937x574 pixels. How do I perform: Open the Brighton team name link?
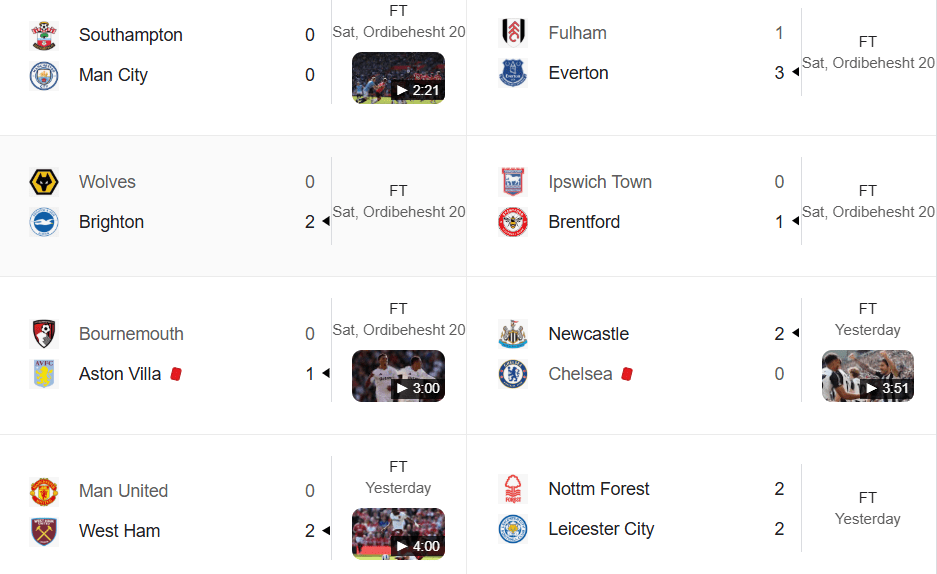111,222
